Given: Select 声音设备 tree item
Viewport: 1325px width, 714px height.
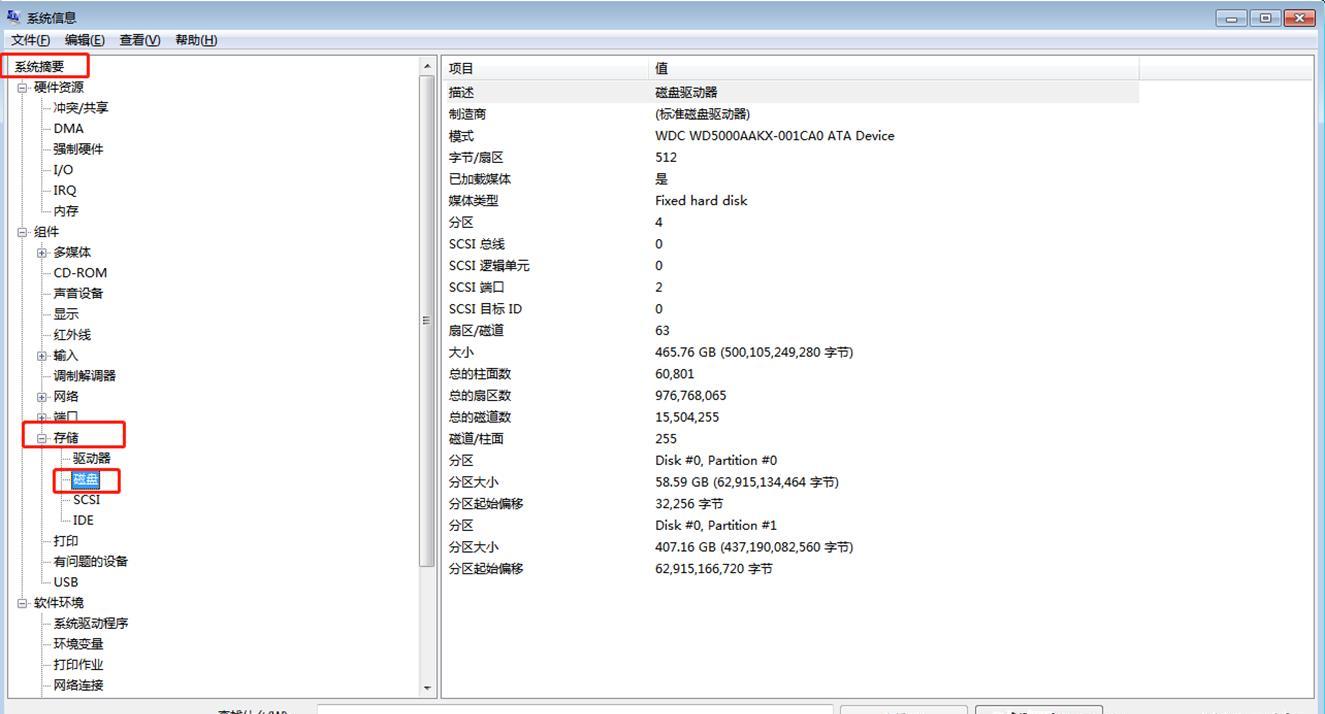Looking at the screenshot, I should click(x=78, y=293).
